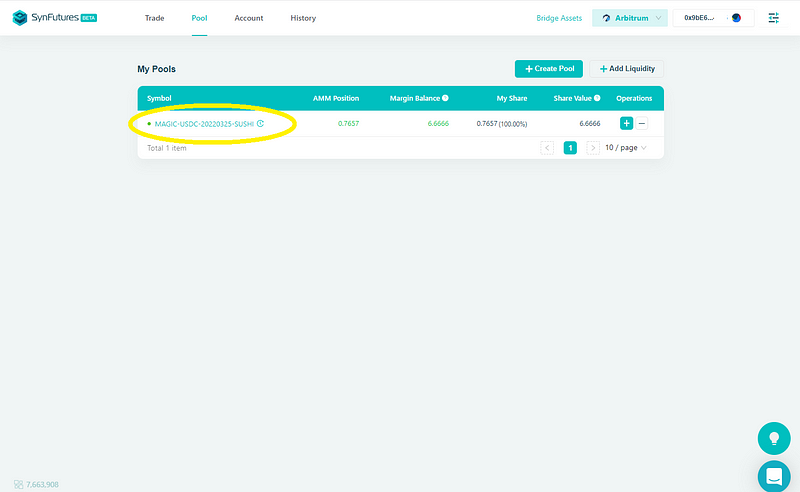Click the block number 7,663,908
The image size is (800, 492).
pos(42,484)
